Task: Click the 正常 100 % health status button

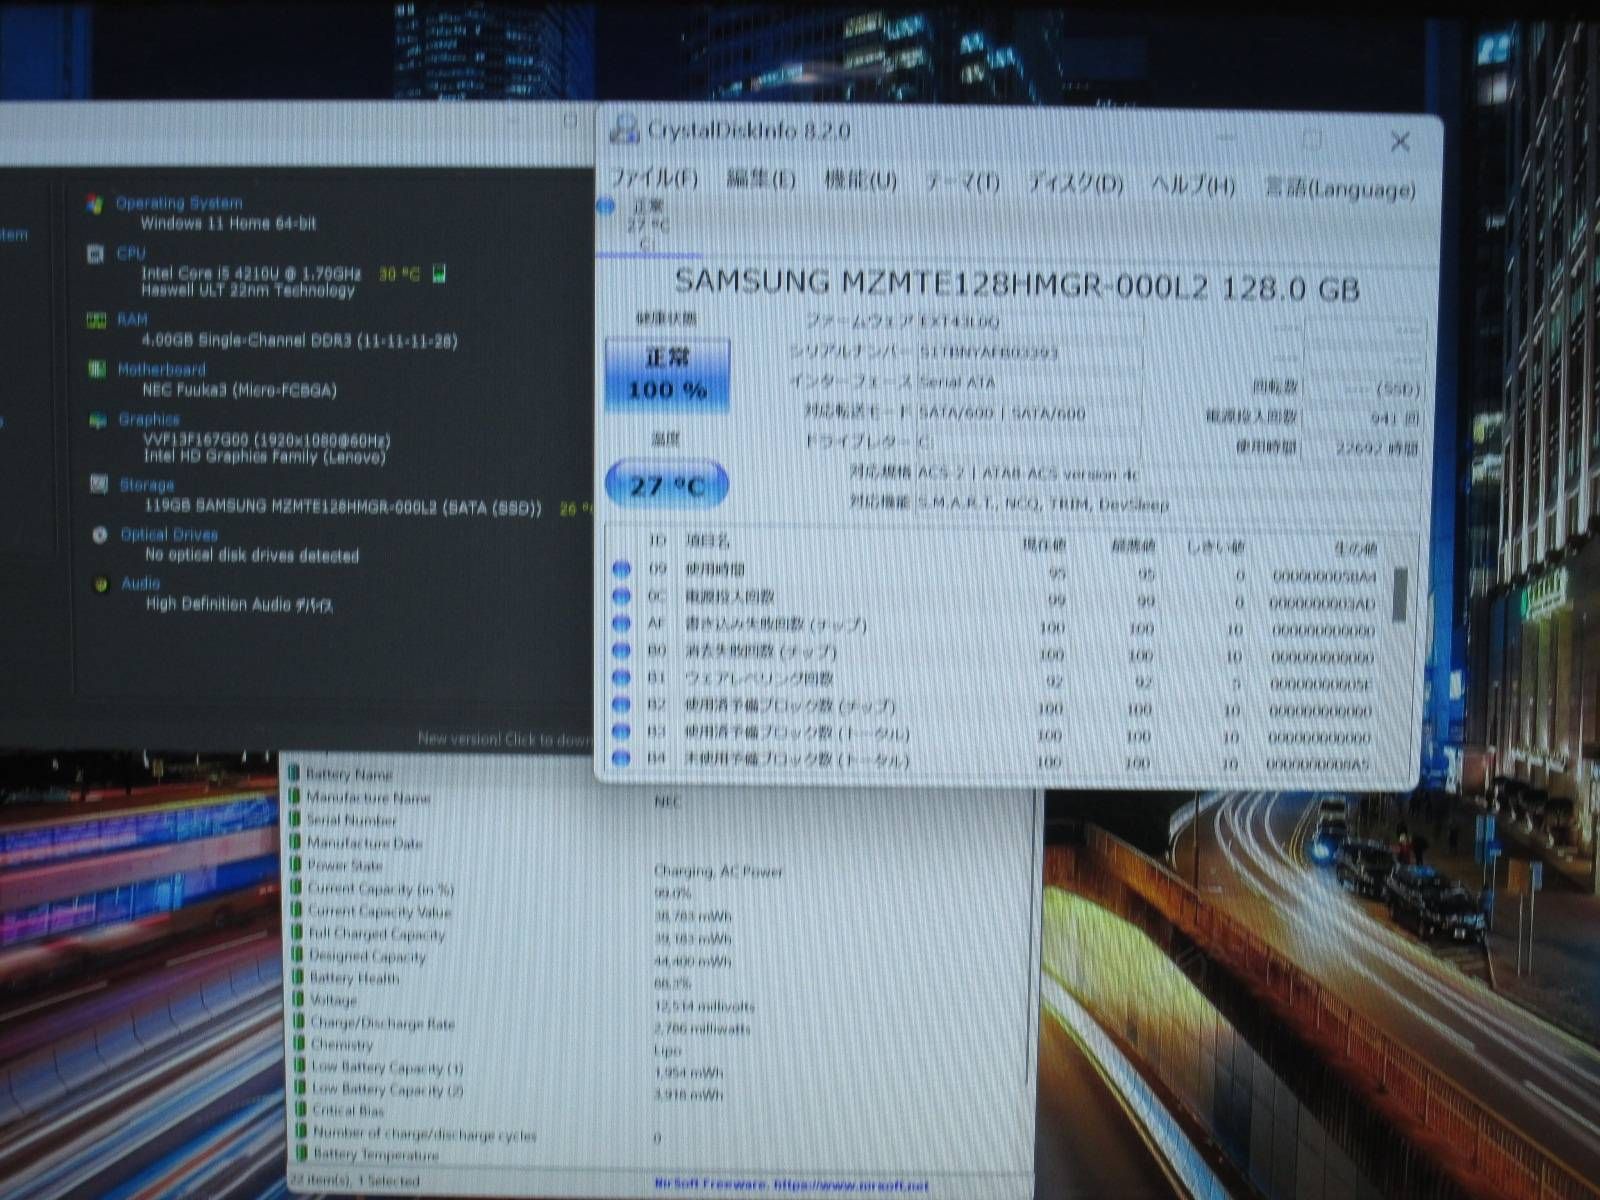Action: (667, 375)
